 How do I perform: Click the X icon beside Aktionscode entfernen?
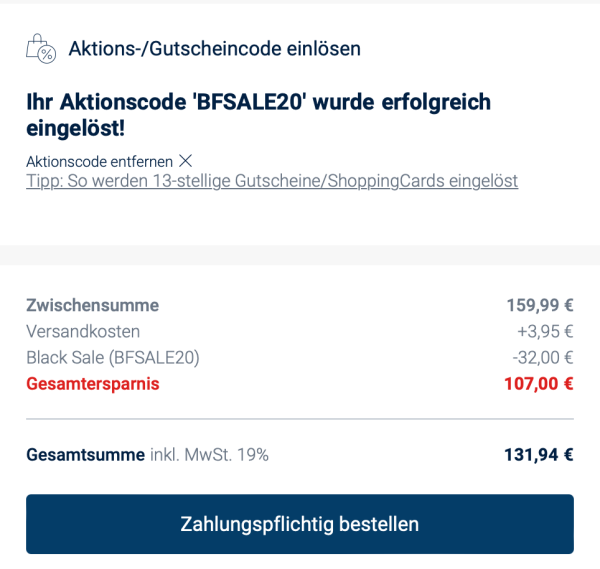coord(185,161)
